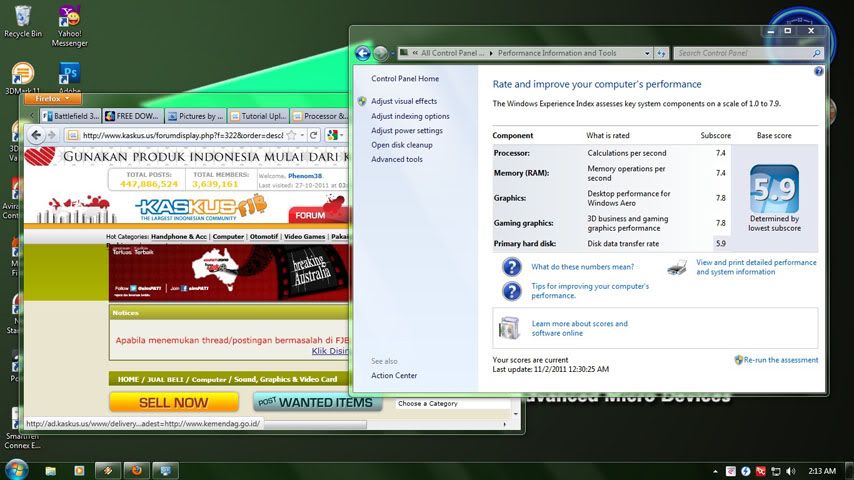The image size is (854, 480).
Task: Open the 3DMark 11 desktop shortcut
Action: pyautogui.click(x=22, y=78)
